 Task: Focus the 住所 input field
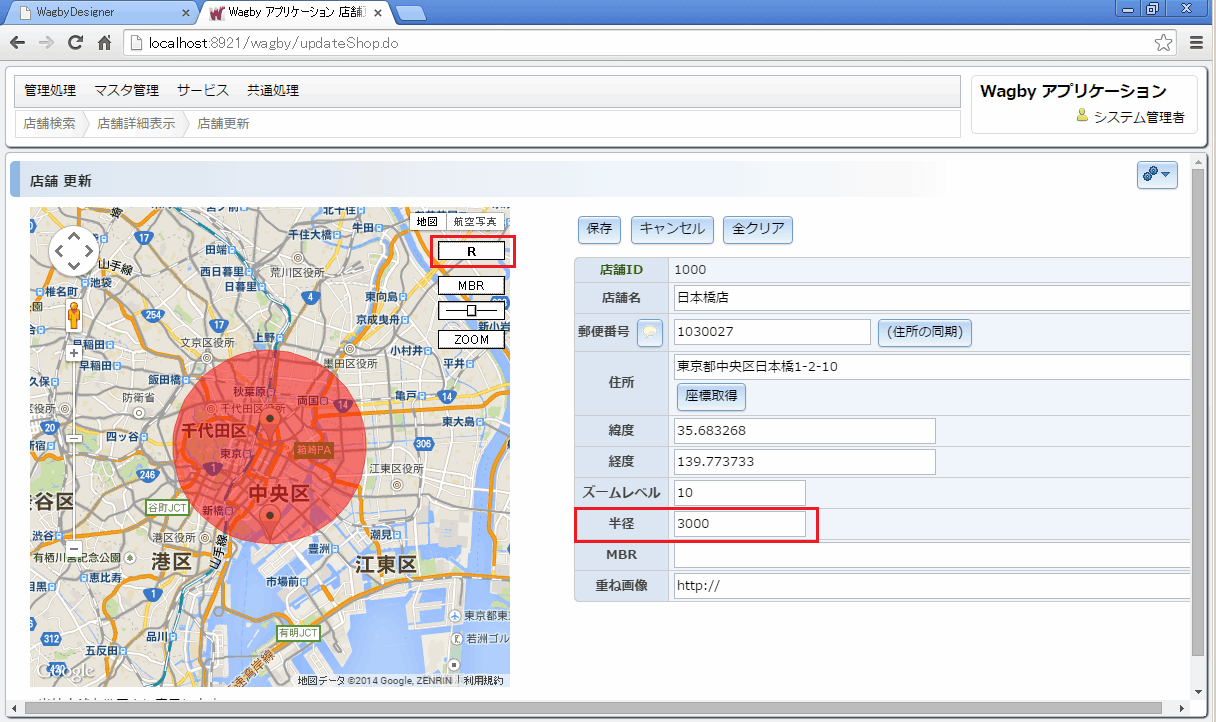[x=932, y=366]
